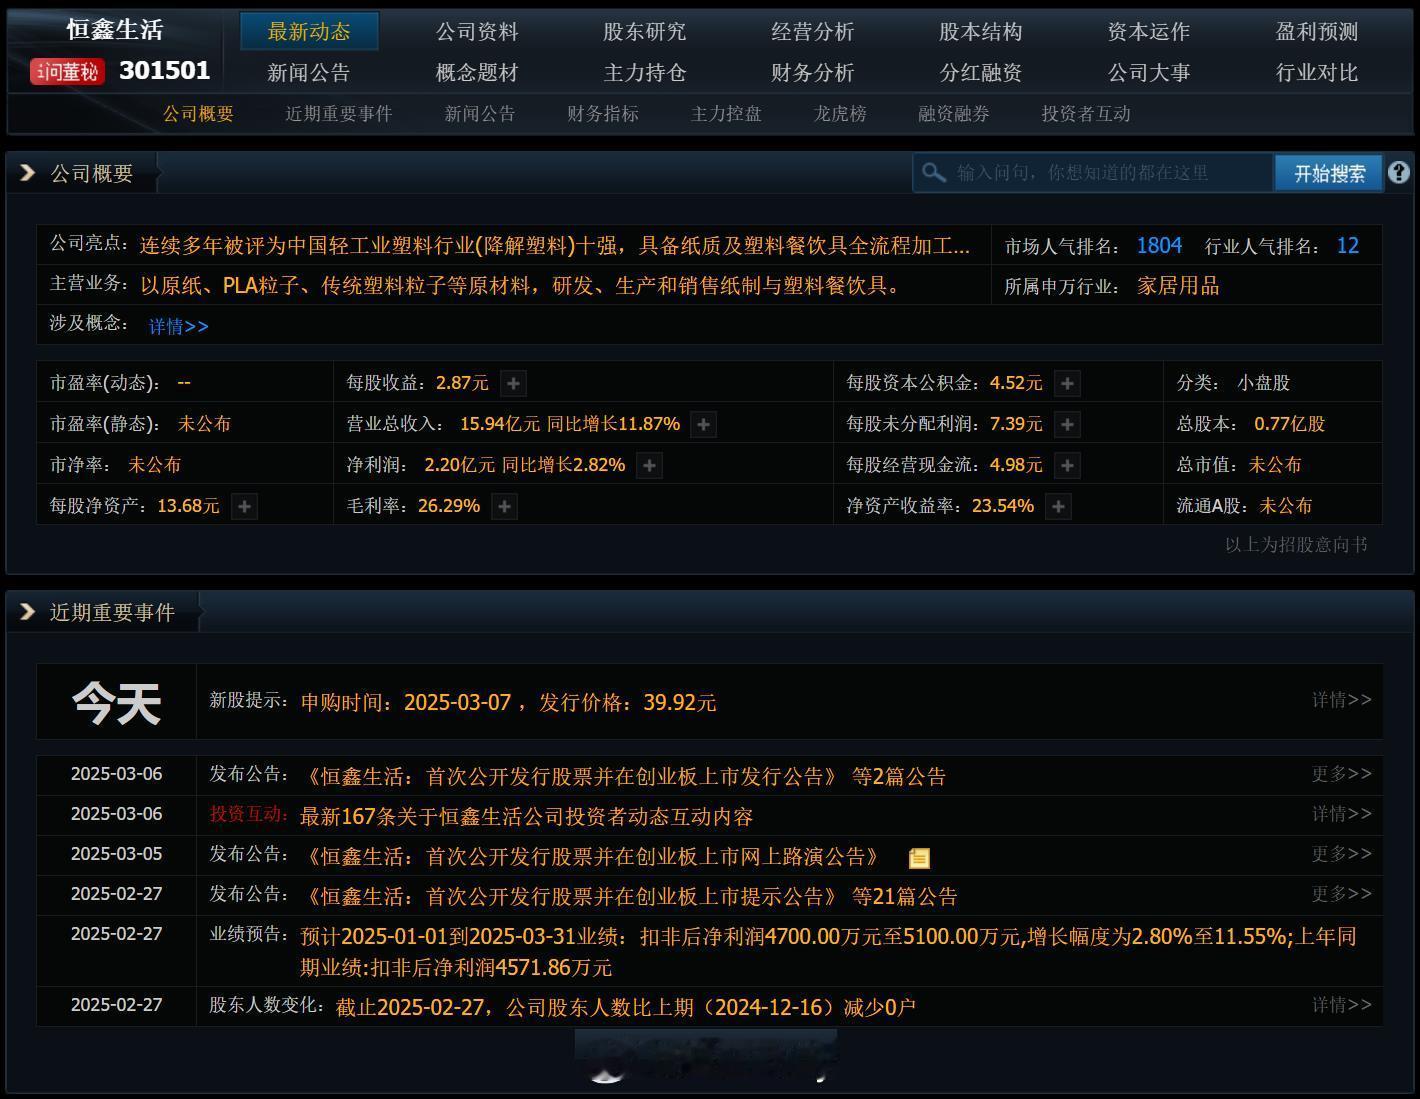
Task: Select 龙虎榜 sub-tab
Action: pos(840,114)
